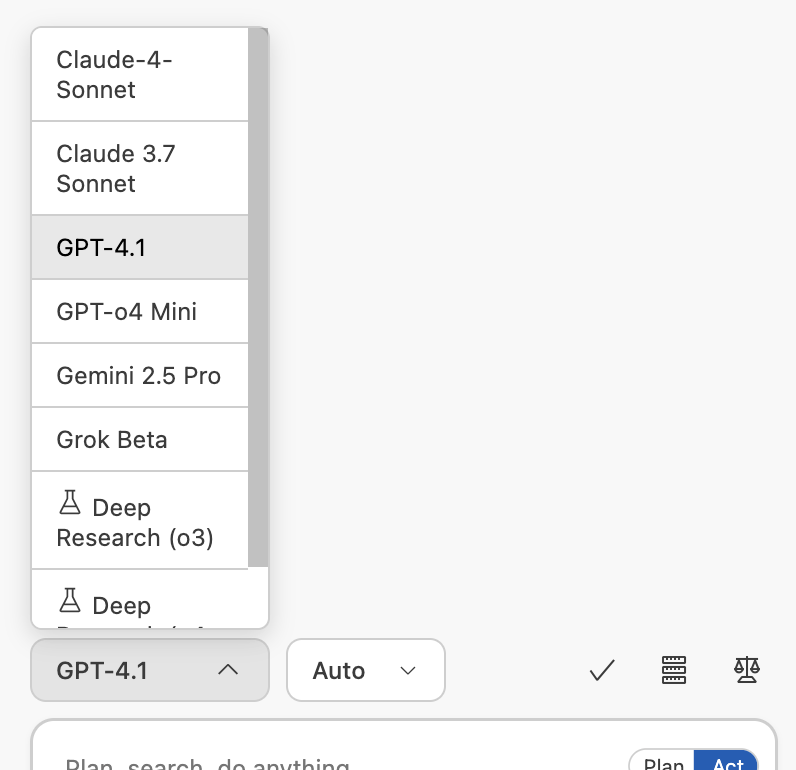
Task: Choose Gemini 2.5 Pro model
Action: pyautogui.click(x=140, y=376)
